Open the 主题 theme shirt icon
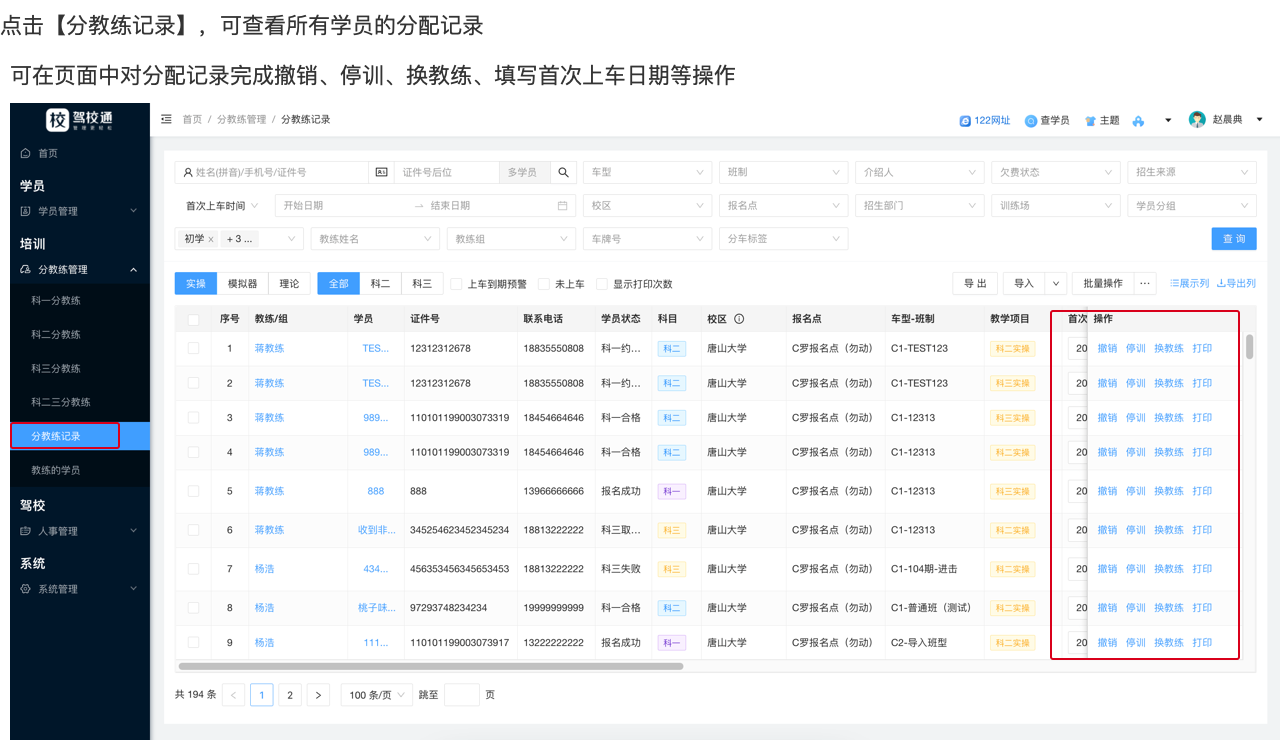Viewport: 1280px width, 740px height. (x=1091, y=120)
